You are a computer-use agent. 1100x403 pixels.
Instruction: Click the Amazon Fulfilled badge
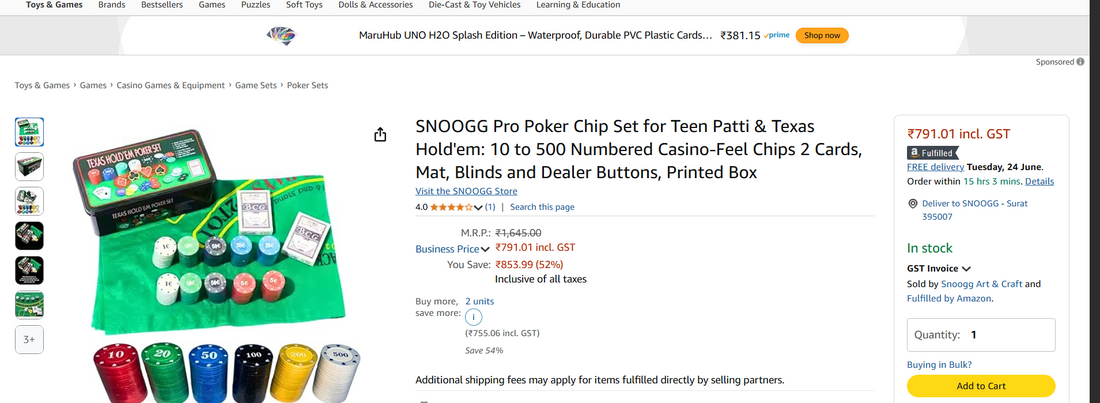[x=932, y=152]
